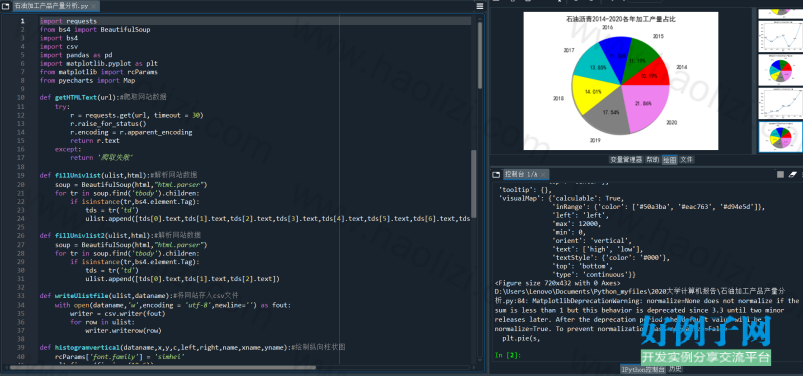Click the 'return r.text' line
The height and width of the screenshot is (376, 804).
[x=95, y=140]
